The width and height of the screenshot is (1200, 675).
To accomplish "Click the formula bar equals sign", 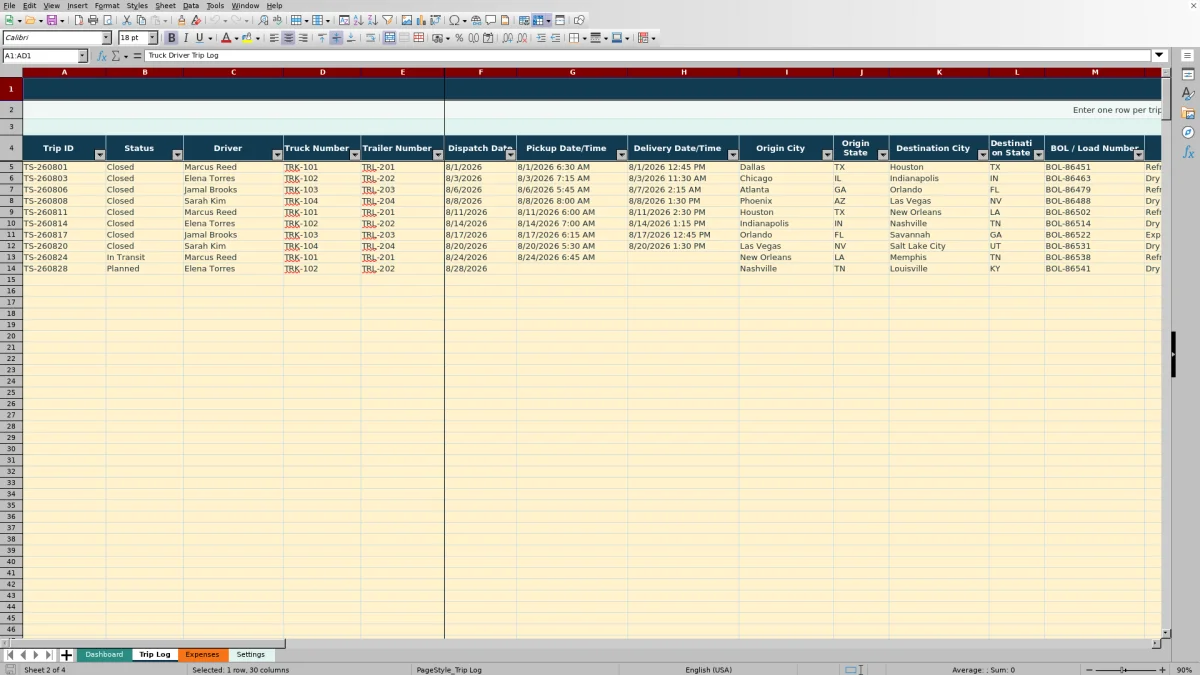I will pyautogui.click(x=137, y=56).
